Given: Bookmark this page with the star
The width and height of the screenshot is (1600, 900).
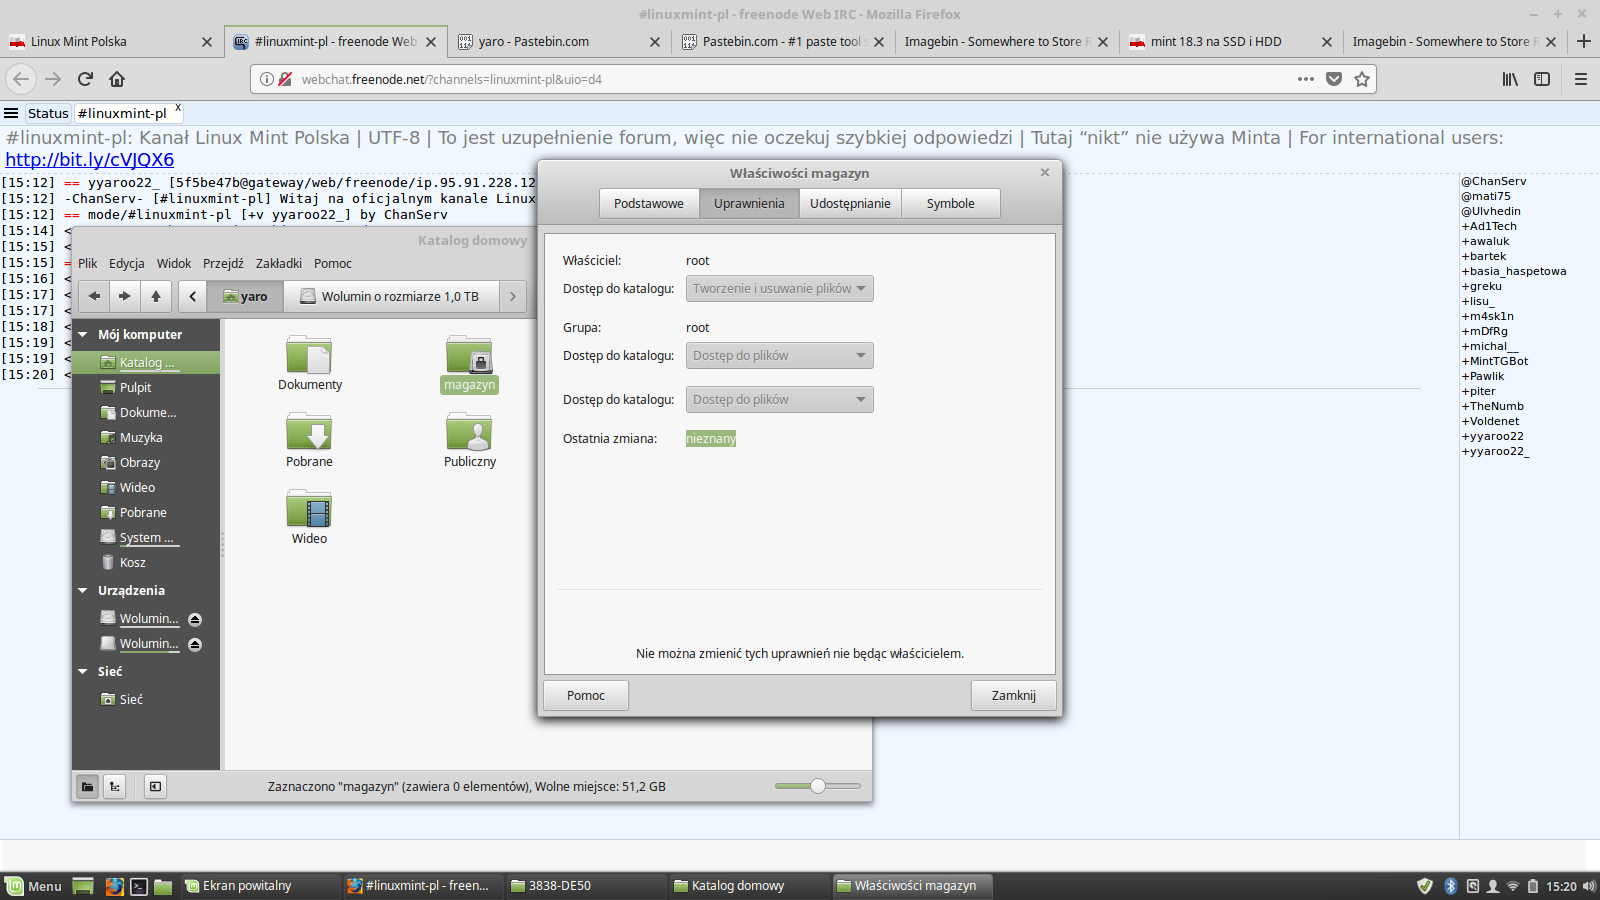Looking at the screenshot, I should (x=1362, y=79).
